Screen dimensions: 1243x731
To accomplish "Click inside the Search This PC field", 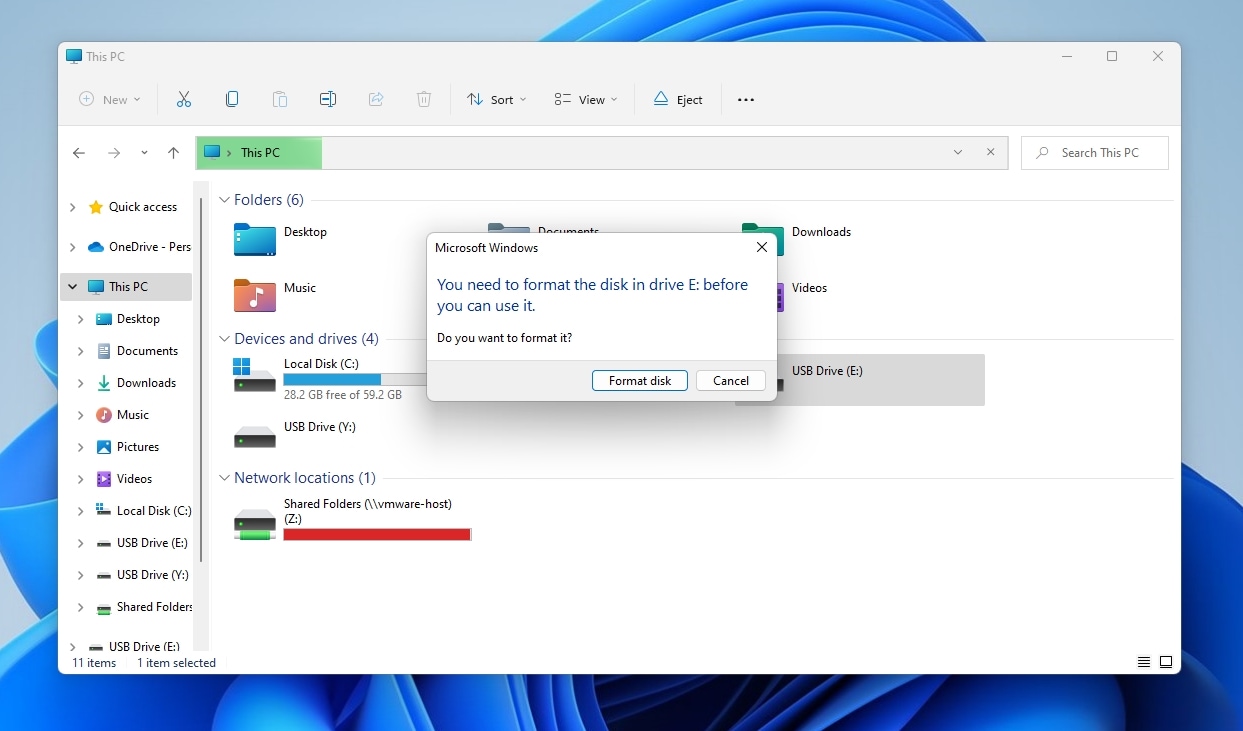I will click(1094, 152).
